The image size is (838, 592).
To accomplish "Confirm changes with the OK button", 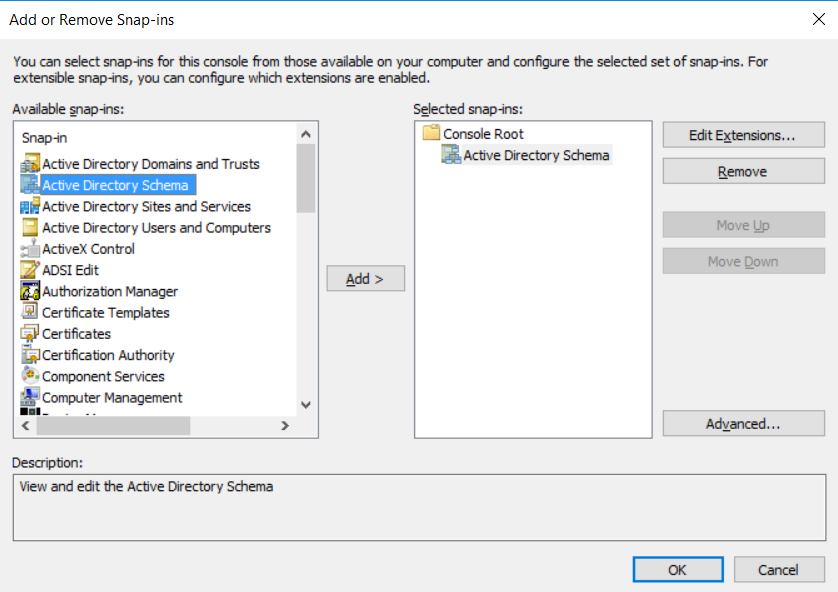I will tap(677, 568).
